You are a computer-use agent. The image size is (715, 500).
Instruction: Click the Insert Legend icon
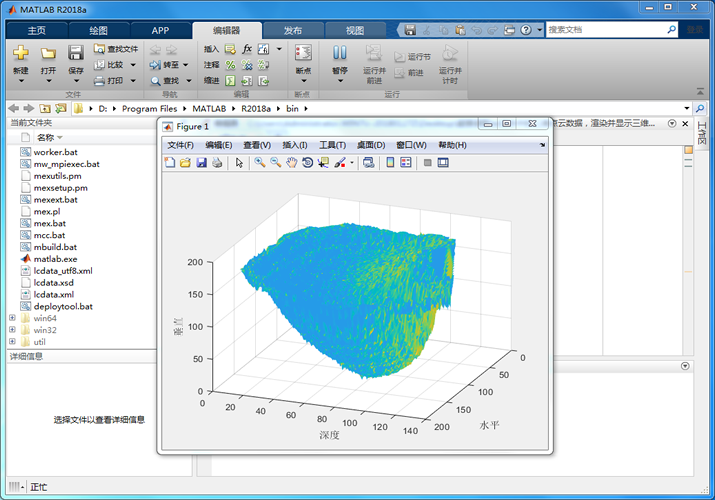(406, 163)
